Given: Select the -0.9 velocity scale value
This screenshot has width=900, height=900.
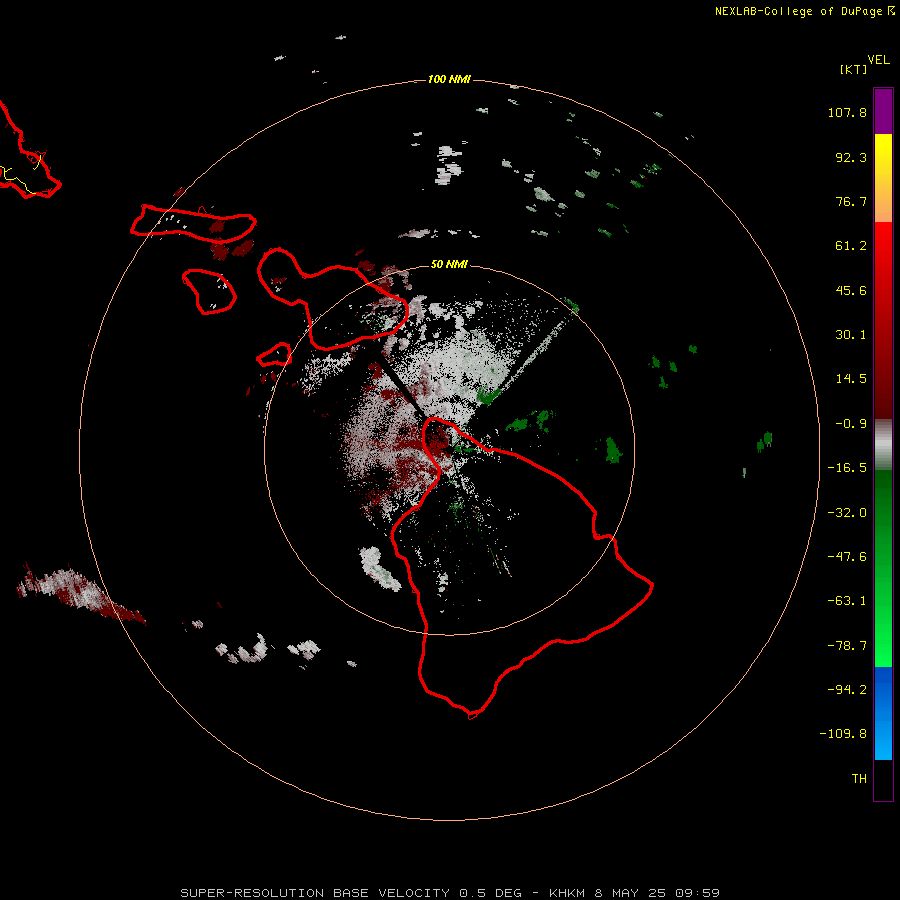Looking at the screenshot, I should tap(851, 424).
